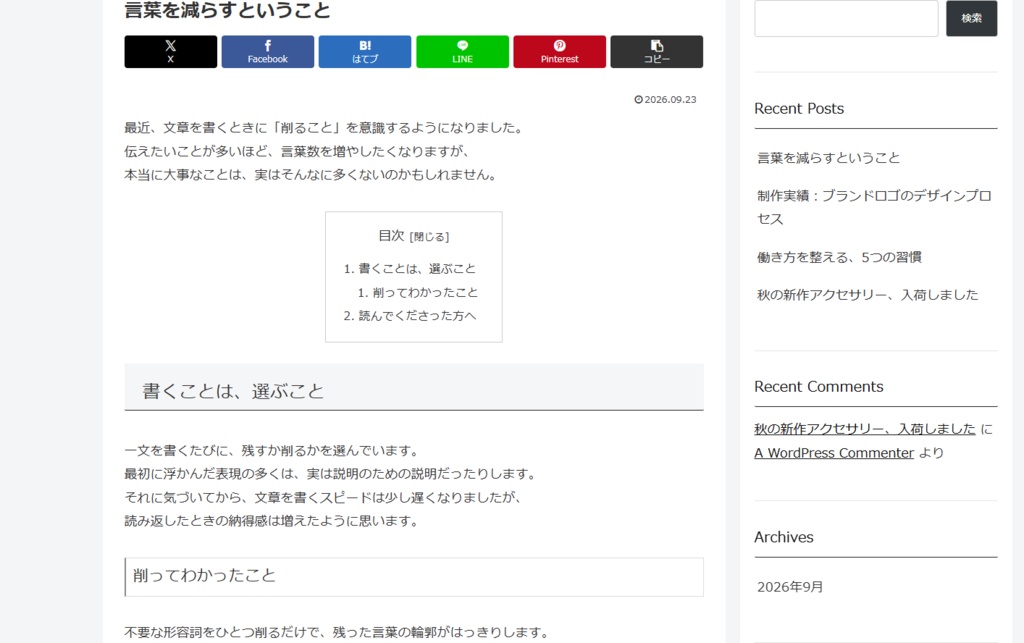Click the Recent Comments widget heading

(818, 386)
